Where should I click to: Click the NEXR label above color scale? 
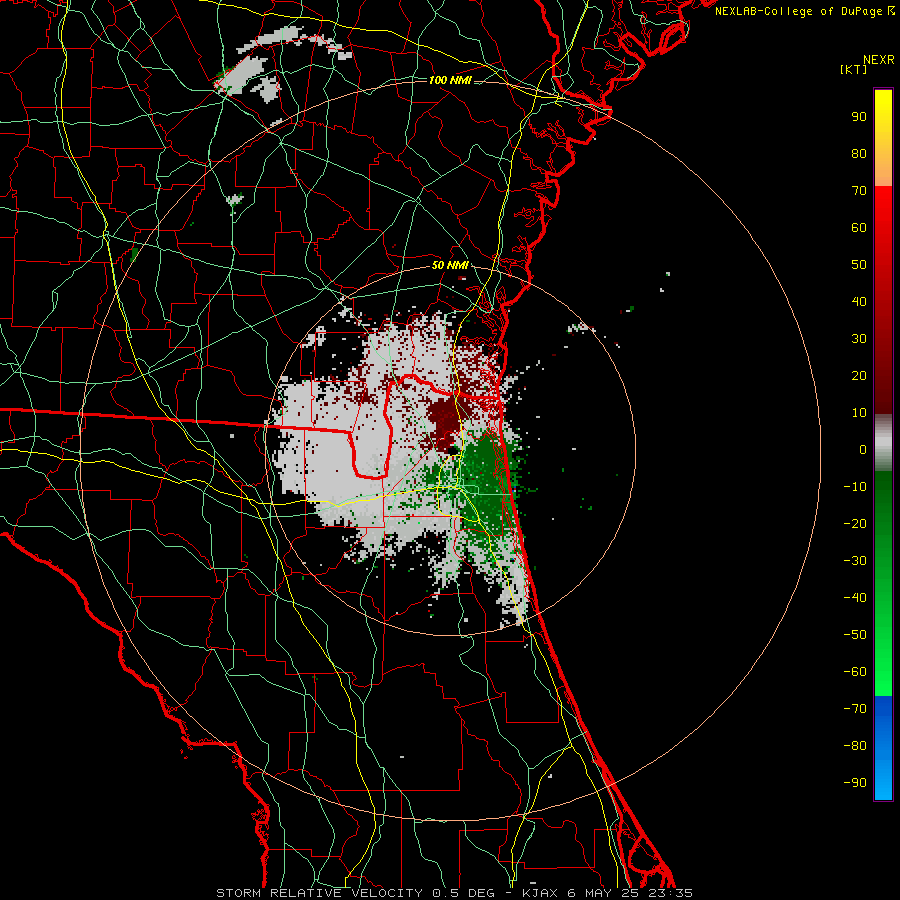pos(879,60)
